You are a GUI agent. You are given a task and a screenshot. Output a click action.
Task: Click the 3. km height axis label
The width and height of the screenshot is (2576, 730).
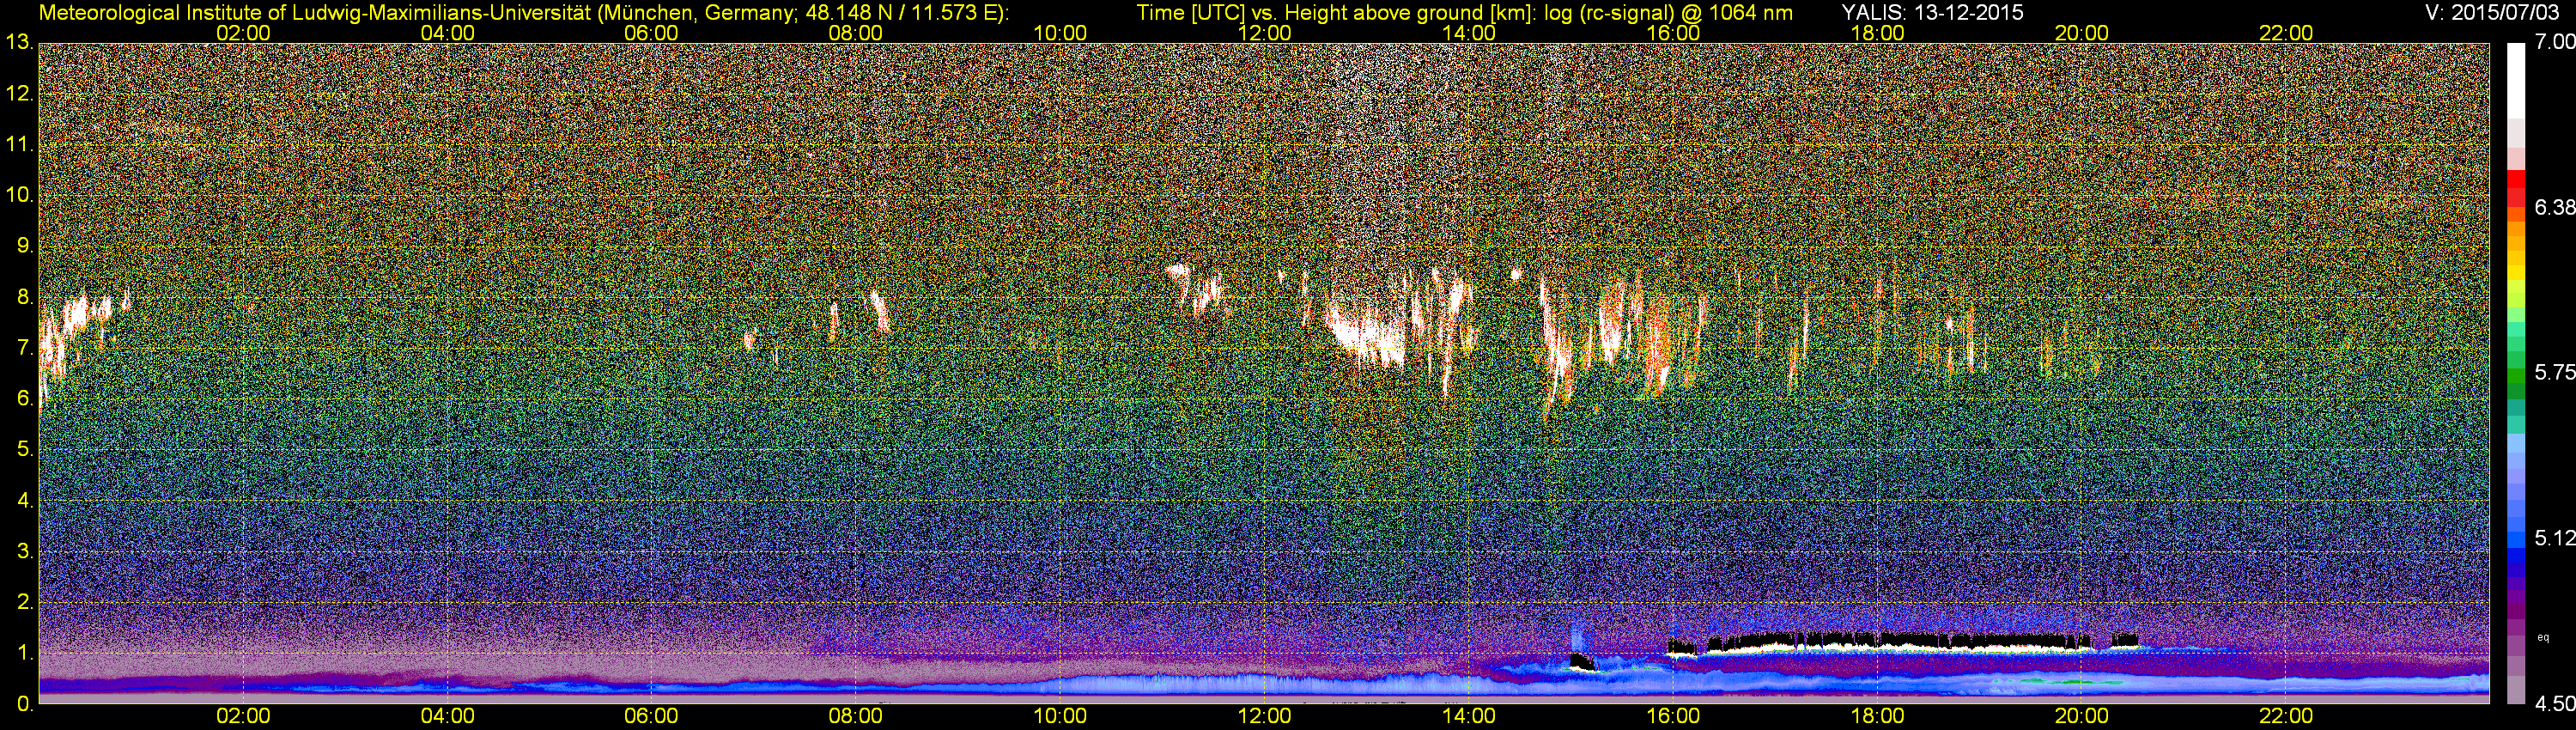24,551
